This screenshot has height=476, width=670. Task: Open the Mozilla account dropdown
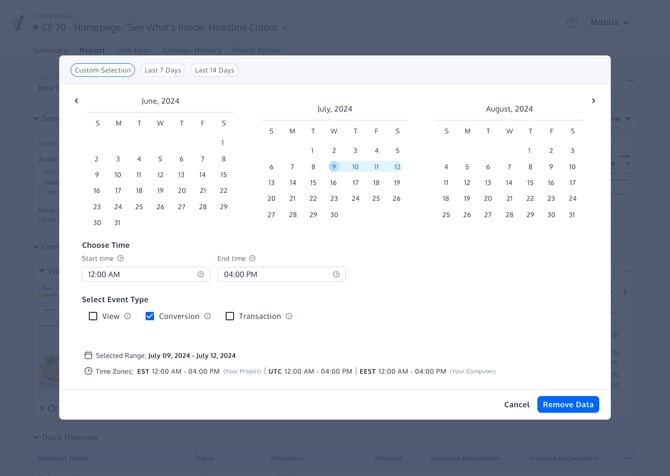[x=609, y=22]
